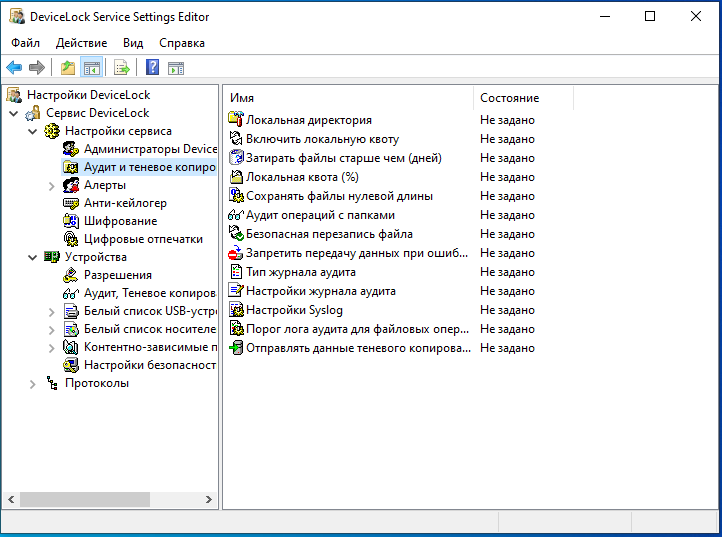722x537 pixels.
Task: Select the Настройки DeviceLock root node
Action: click(x=88, y=95)
